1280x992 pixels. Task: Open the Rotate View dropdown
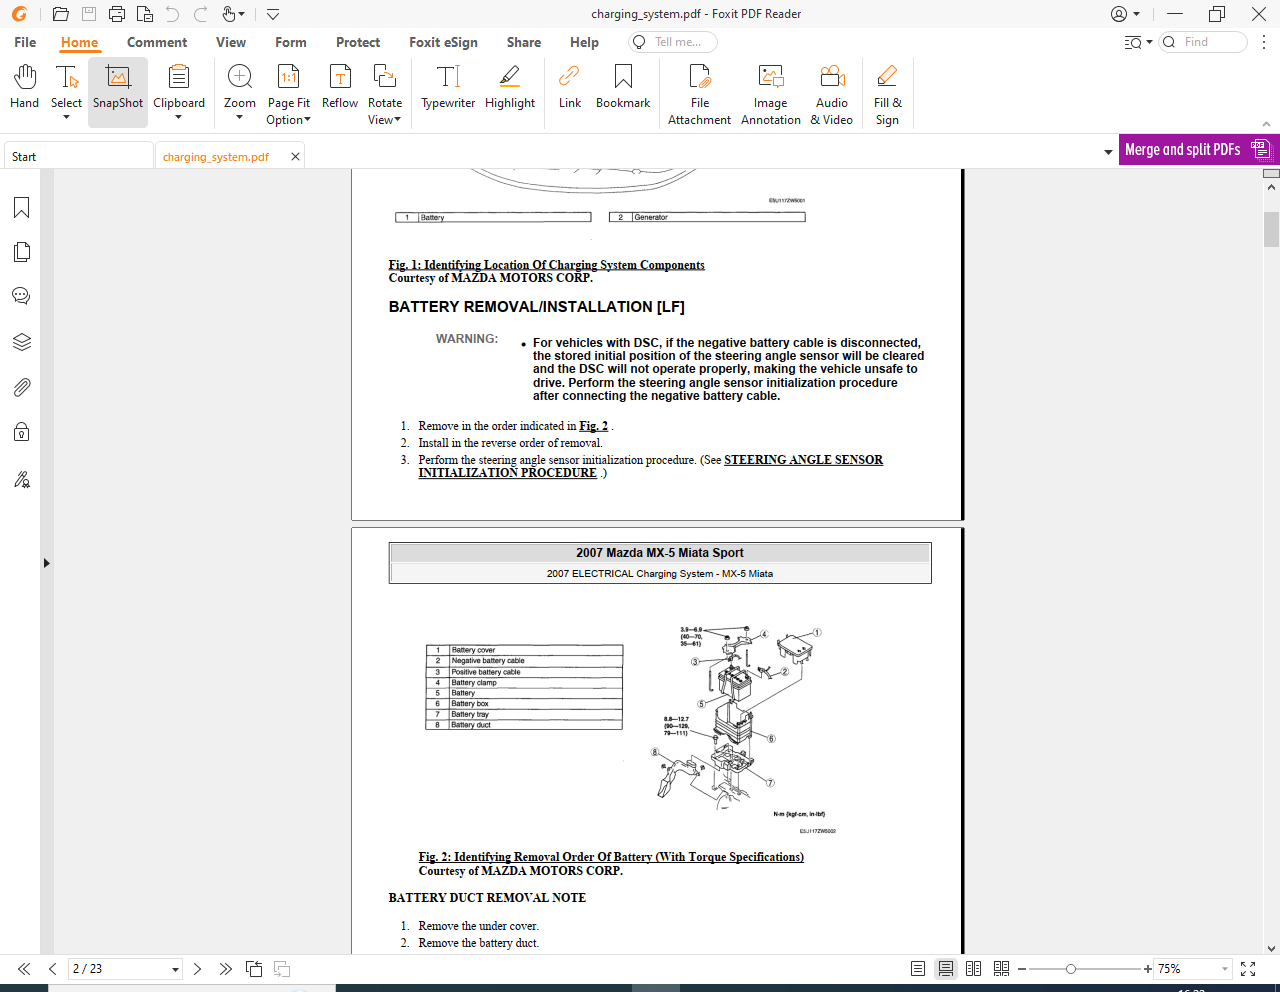tap(384, 119)
